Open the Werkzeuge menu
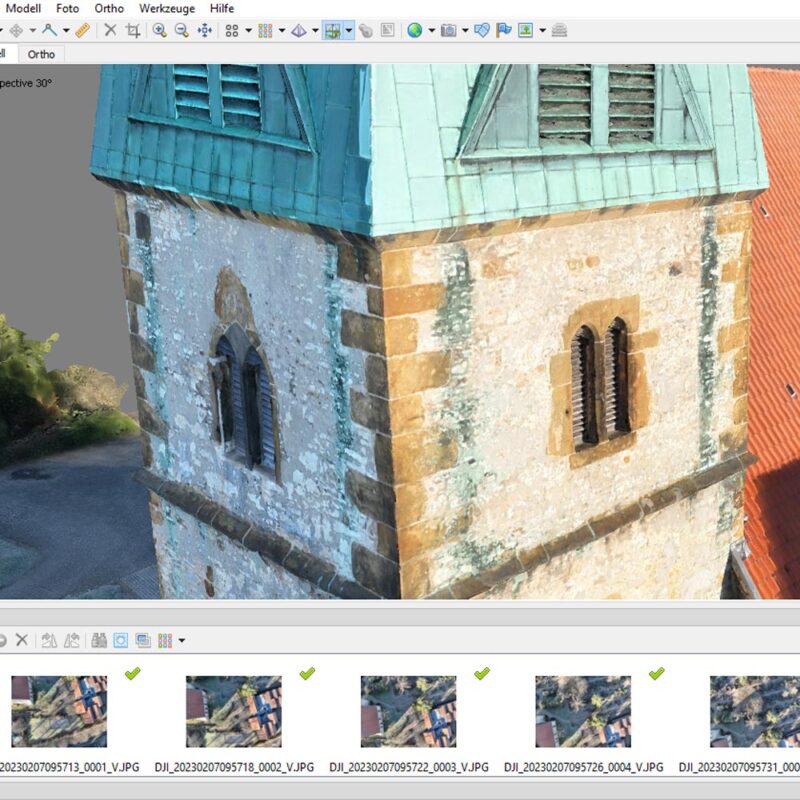 point(167,8)
